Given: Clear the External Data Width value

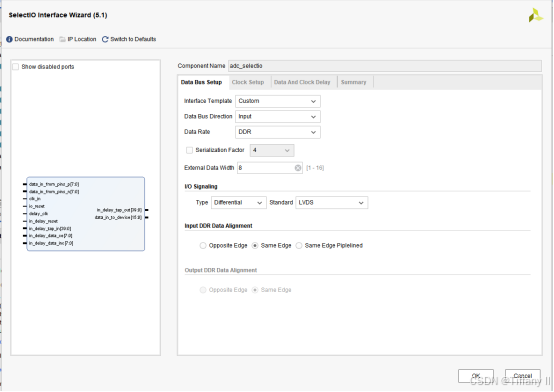Looking at the screenshot, I should click(298, 168).
